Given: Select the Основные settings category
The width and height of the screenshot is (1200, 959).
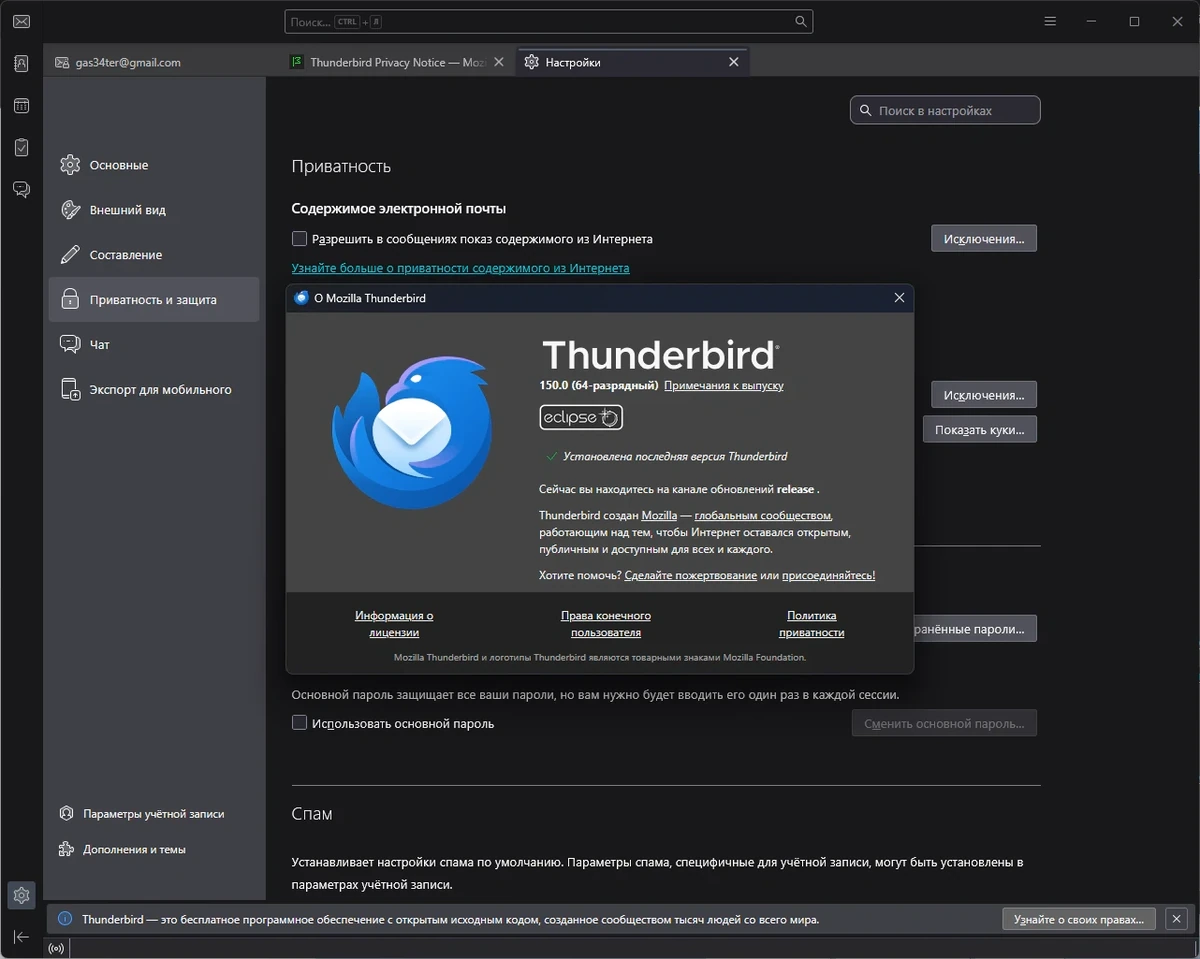Looking at the screenshot, I should [x=154, y=165].
